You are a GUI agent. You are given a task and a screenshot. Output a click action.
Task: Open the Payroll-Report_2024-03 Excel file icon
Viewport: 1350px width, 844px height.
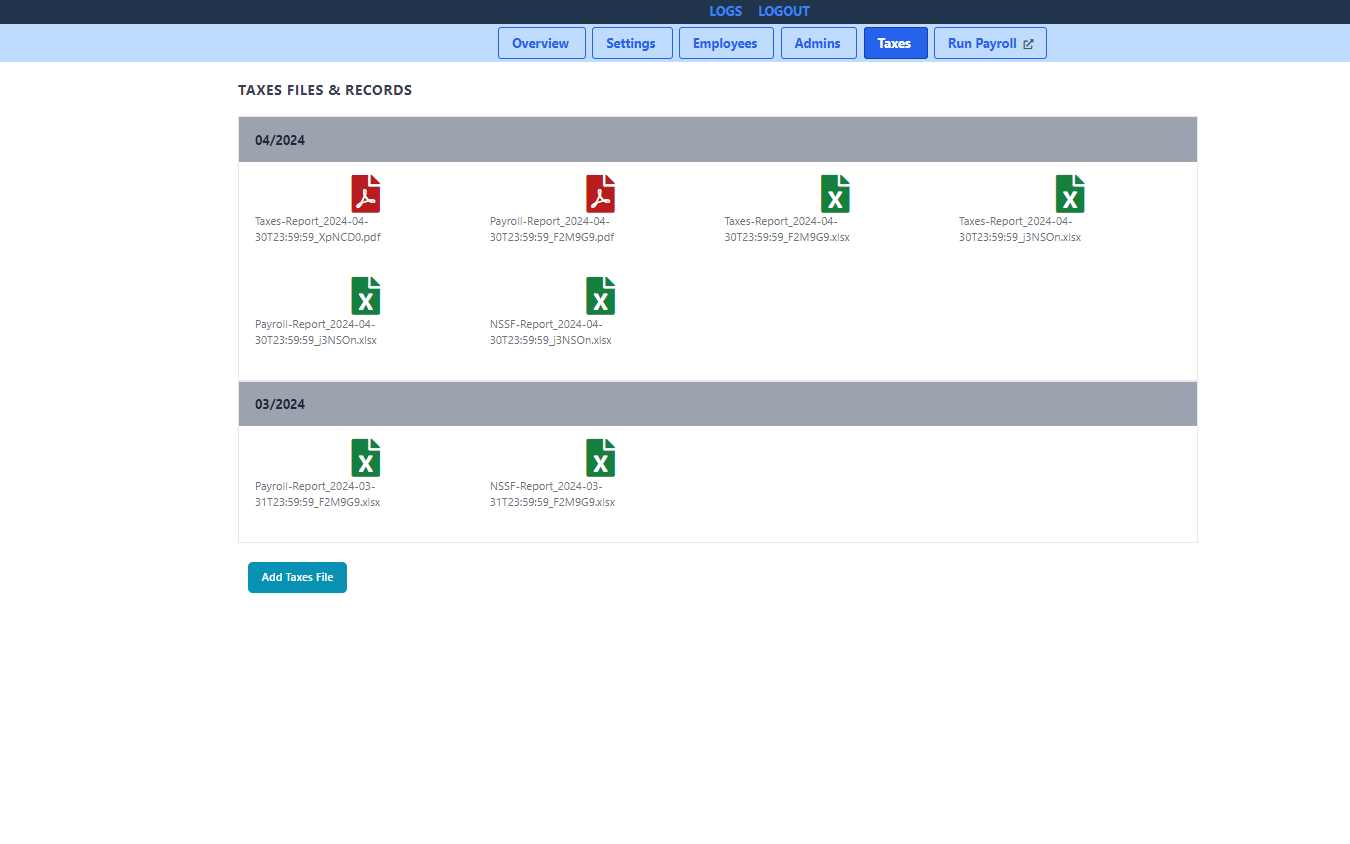(x=366, y=458)
